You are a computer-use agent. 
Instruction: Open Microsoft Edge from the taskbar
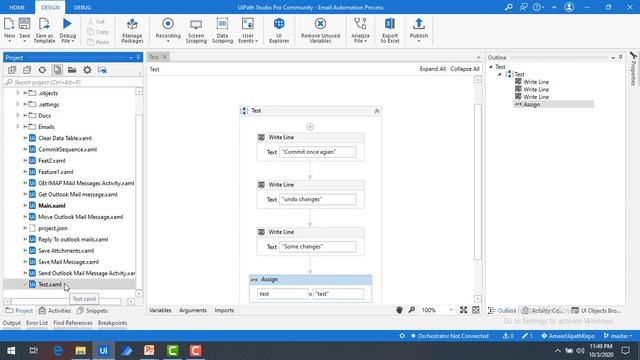[58, 351]
